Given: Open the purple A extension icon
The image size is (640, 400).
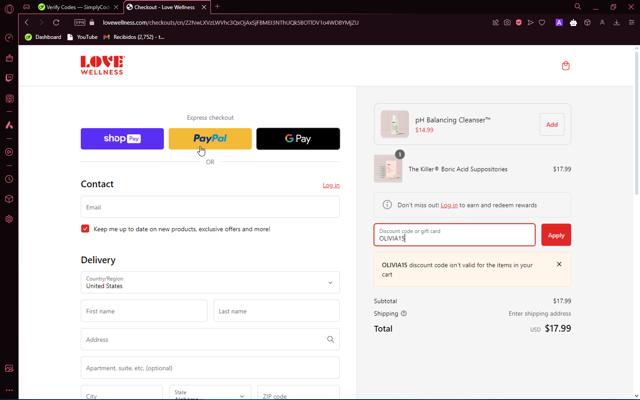Looking at the screenshot, I should coord(559,22).
